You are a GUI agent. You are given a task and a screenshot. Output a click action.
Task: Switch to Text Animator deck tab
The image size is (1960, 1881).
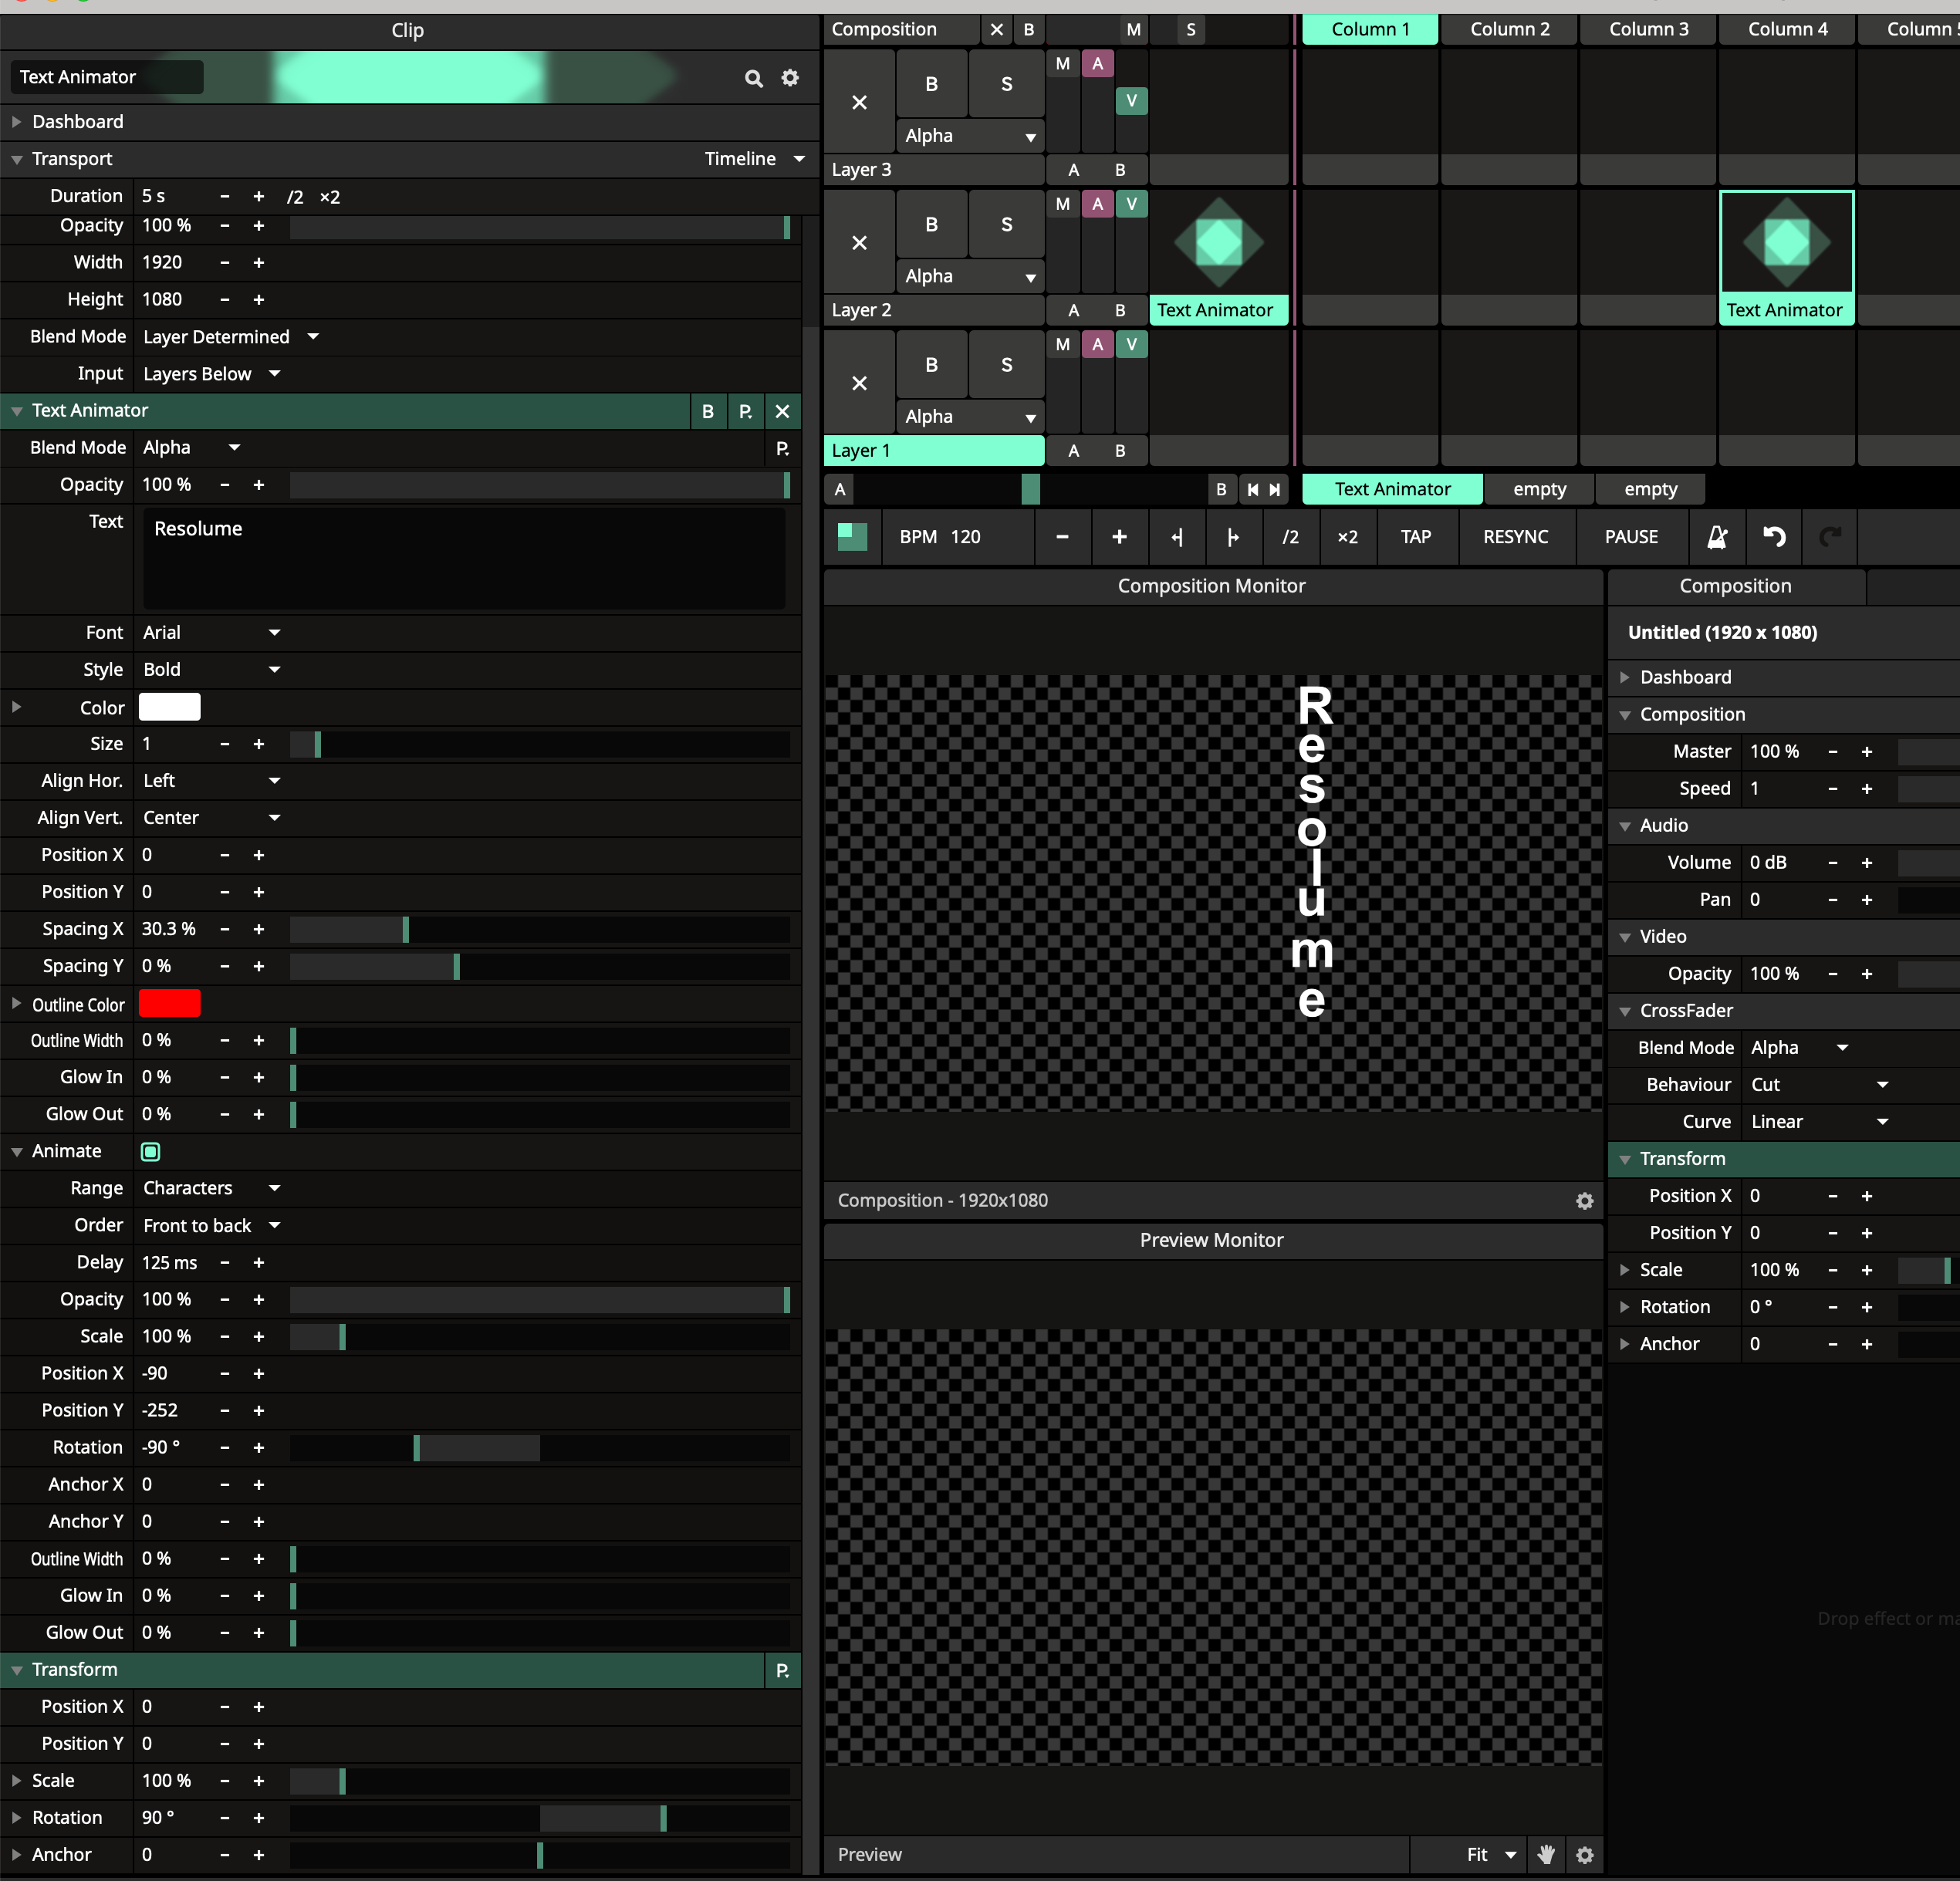pos(1392,489)
